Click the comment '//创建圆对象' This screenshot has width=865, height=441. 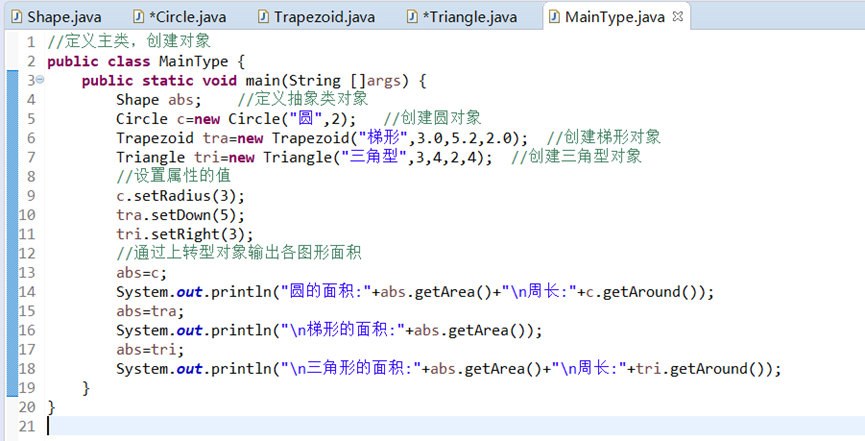(432, 118)
